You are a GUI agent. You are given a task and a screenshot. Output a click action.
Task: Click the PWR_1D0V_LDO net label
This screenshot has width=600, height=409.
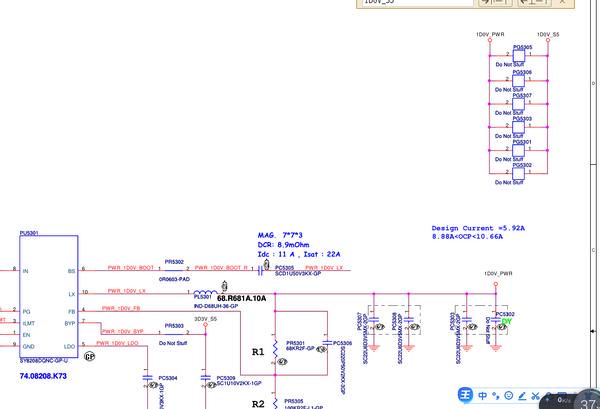(x=117, y=343)
